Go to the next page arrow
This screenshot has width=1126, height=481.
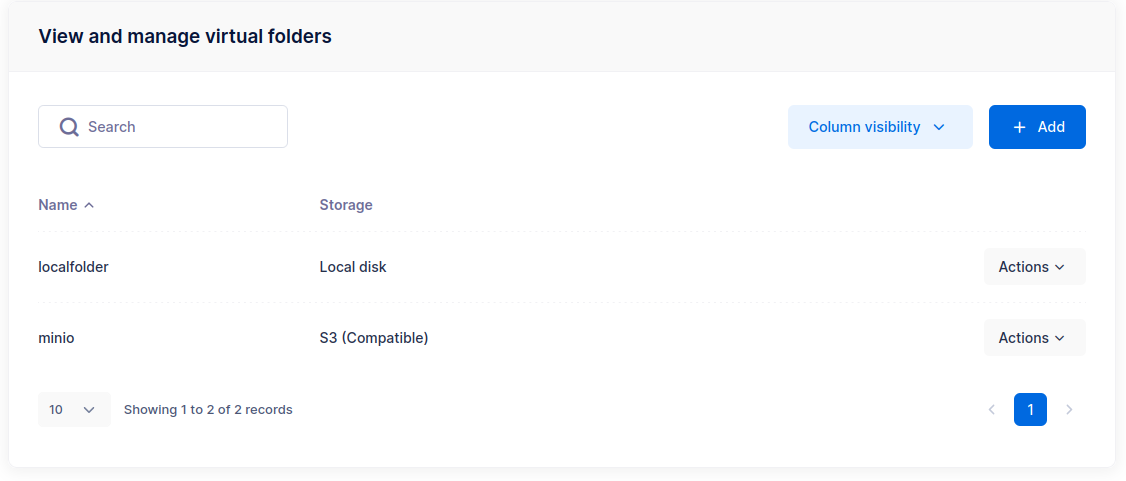pos(1069,409)
